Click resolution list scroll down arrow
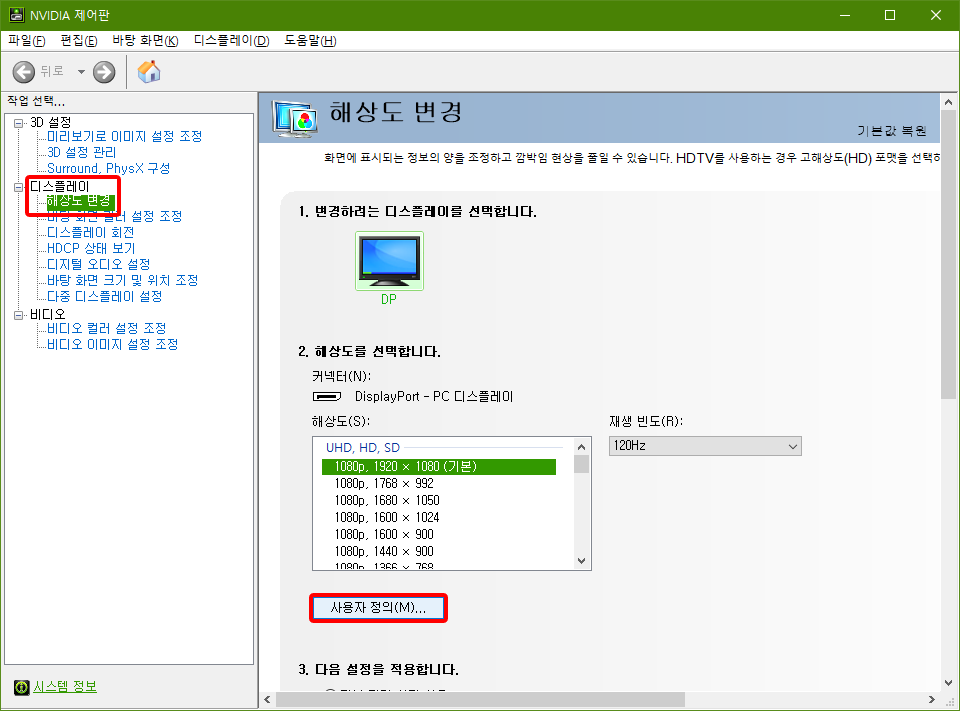 [x=582, y=560]
